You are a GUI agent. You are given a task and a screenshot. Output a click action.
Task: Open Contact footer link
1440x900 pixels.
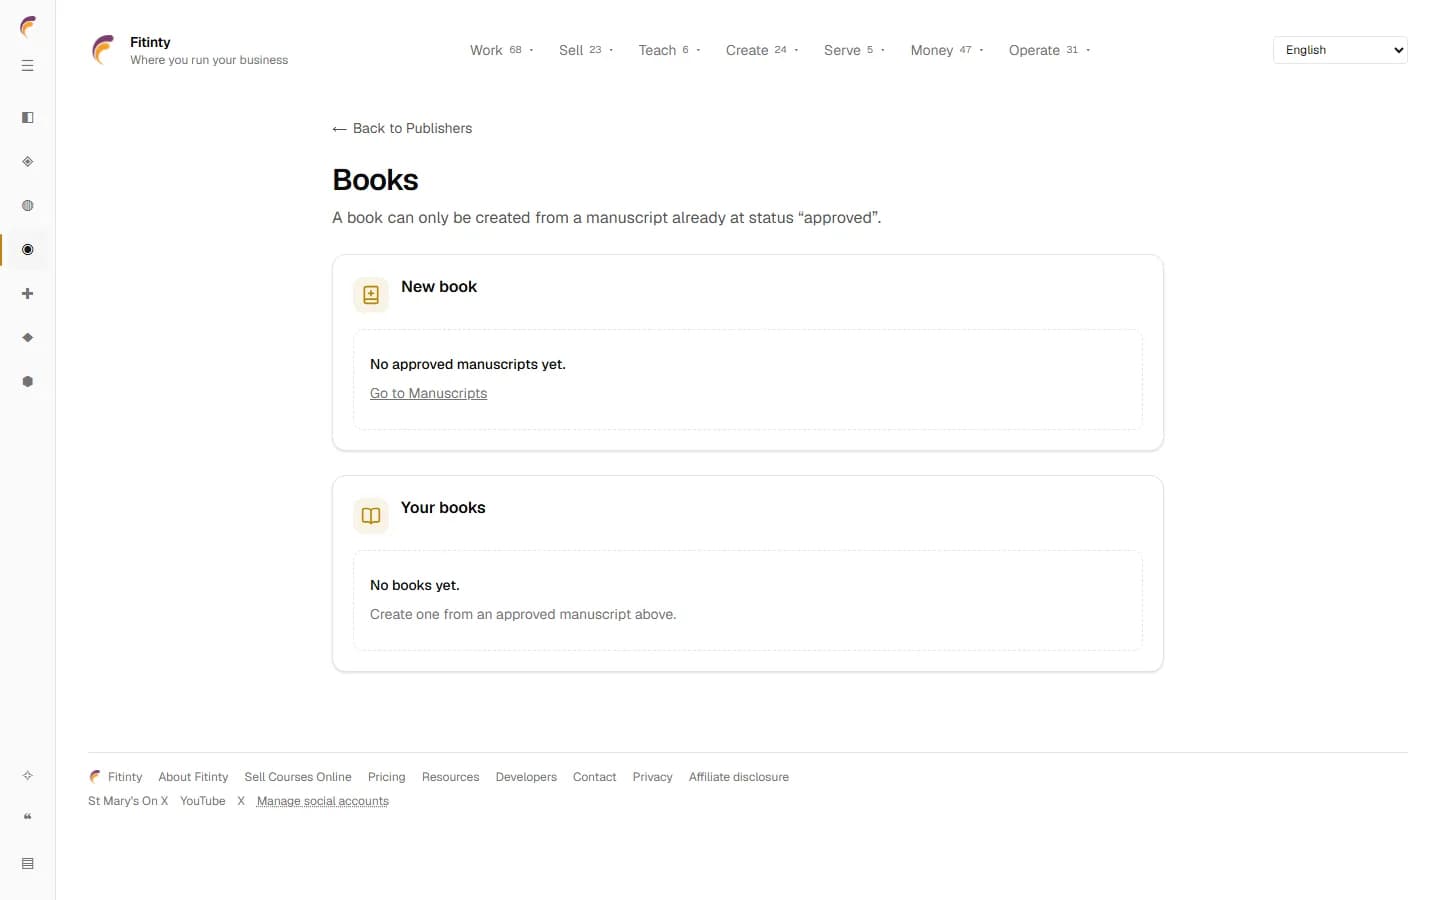point(594,777)
